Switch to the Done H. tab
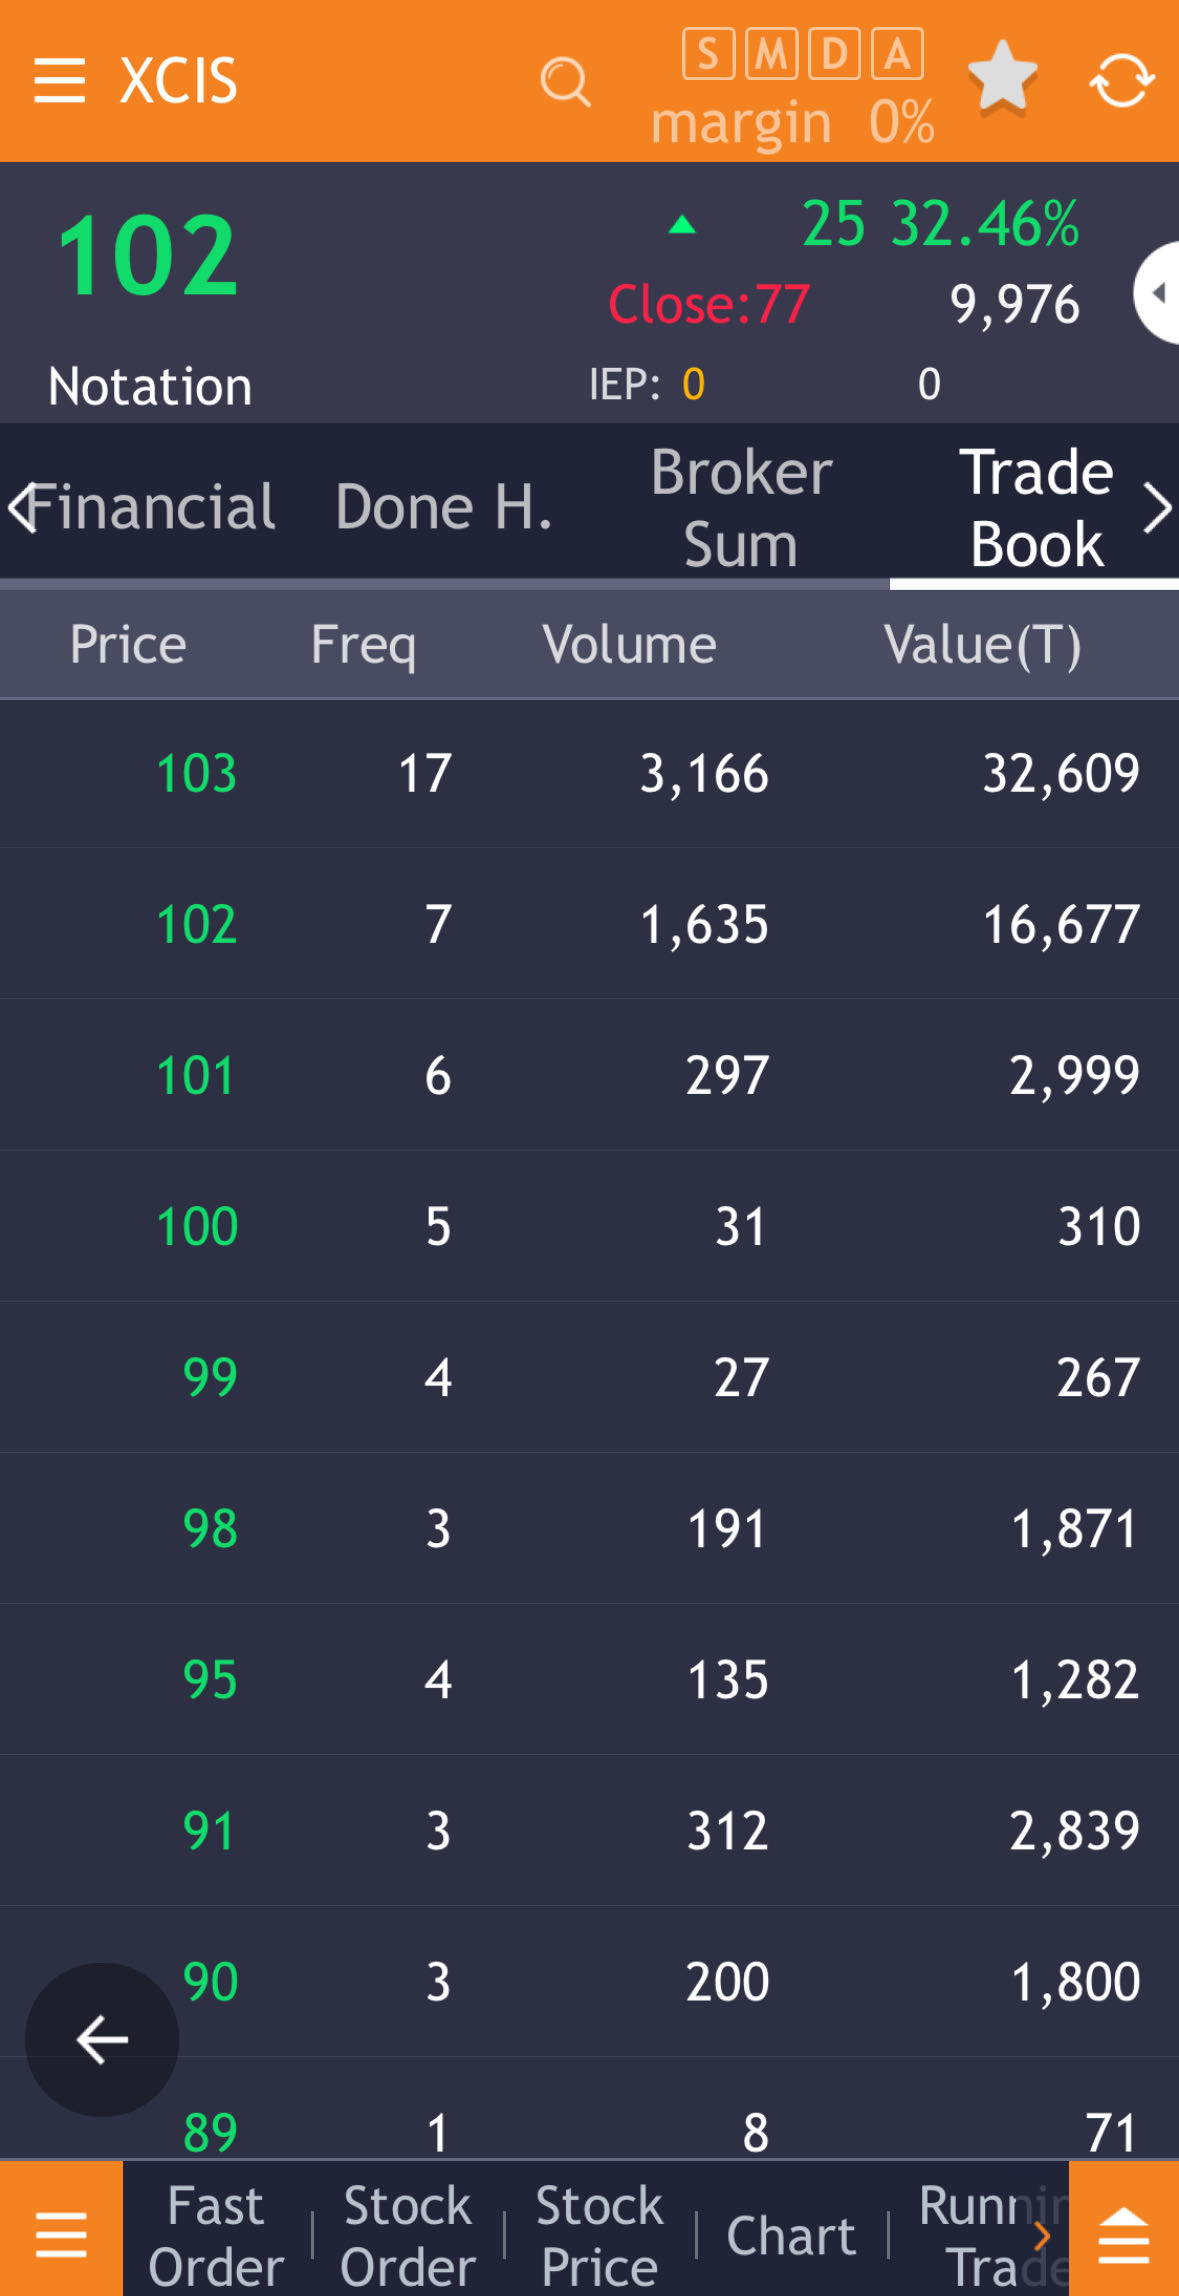Image resolution: width=1179 pixels, height=2296 pixels. click(x=444, y=508)
